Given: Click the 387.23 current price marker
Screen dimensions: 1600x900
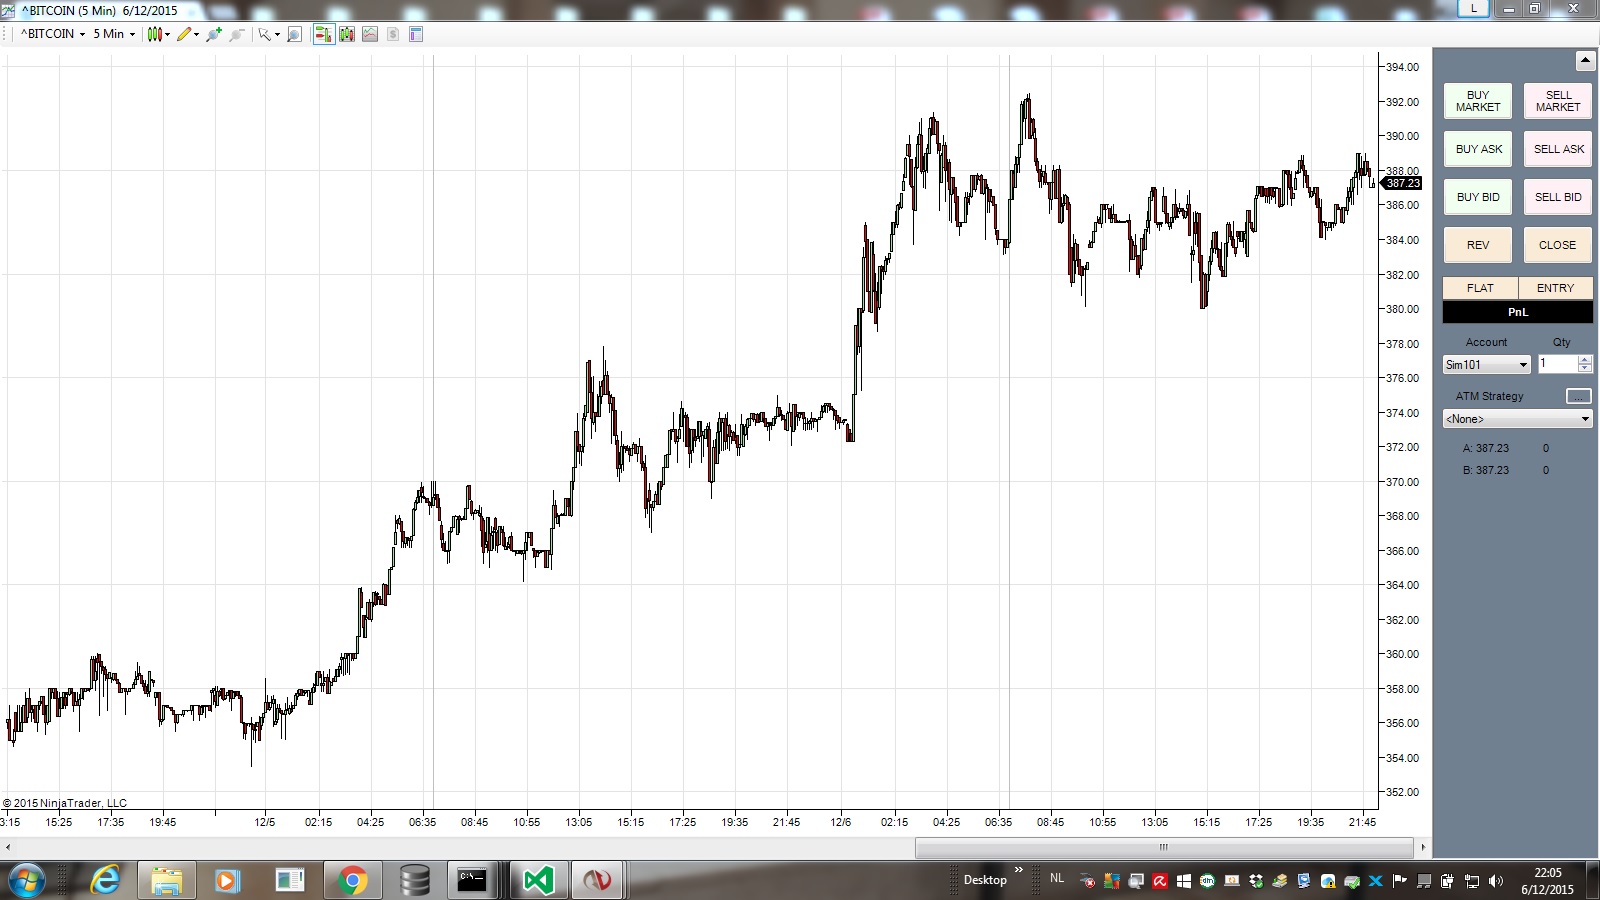Looking at the screenshot, I should click(1401, 183).
